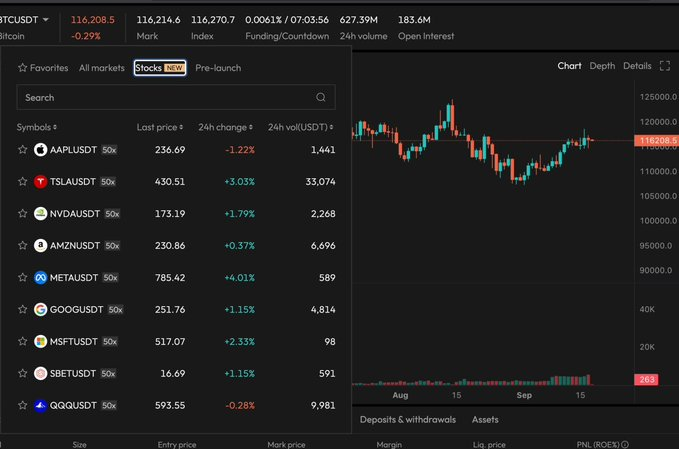Click AAPLUSDT change -1.22%
Screen dimensions: 679x449
click(x=240, y=150)
